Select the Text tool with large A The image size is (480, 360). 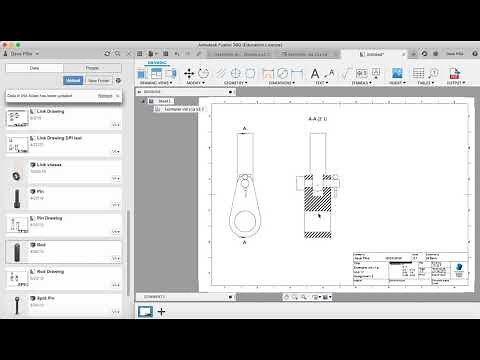point(315,73)
